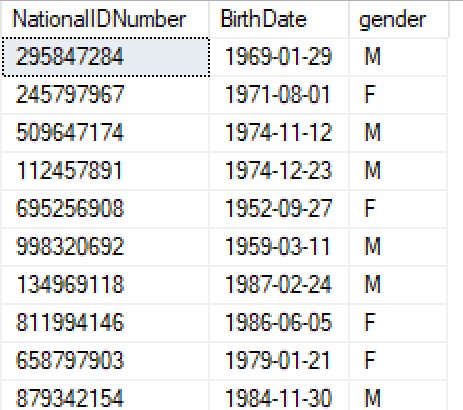463x410 pixels.
Task: Select the NationalIDNumber column header
Action: coord(105,19)
